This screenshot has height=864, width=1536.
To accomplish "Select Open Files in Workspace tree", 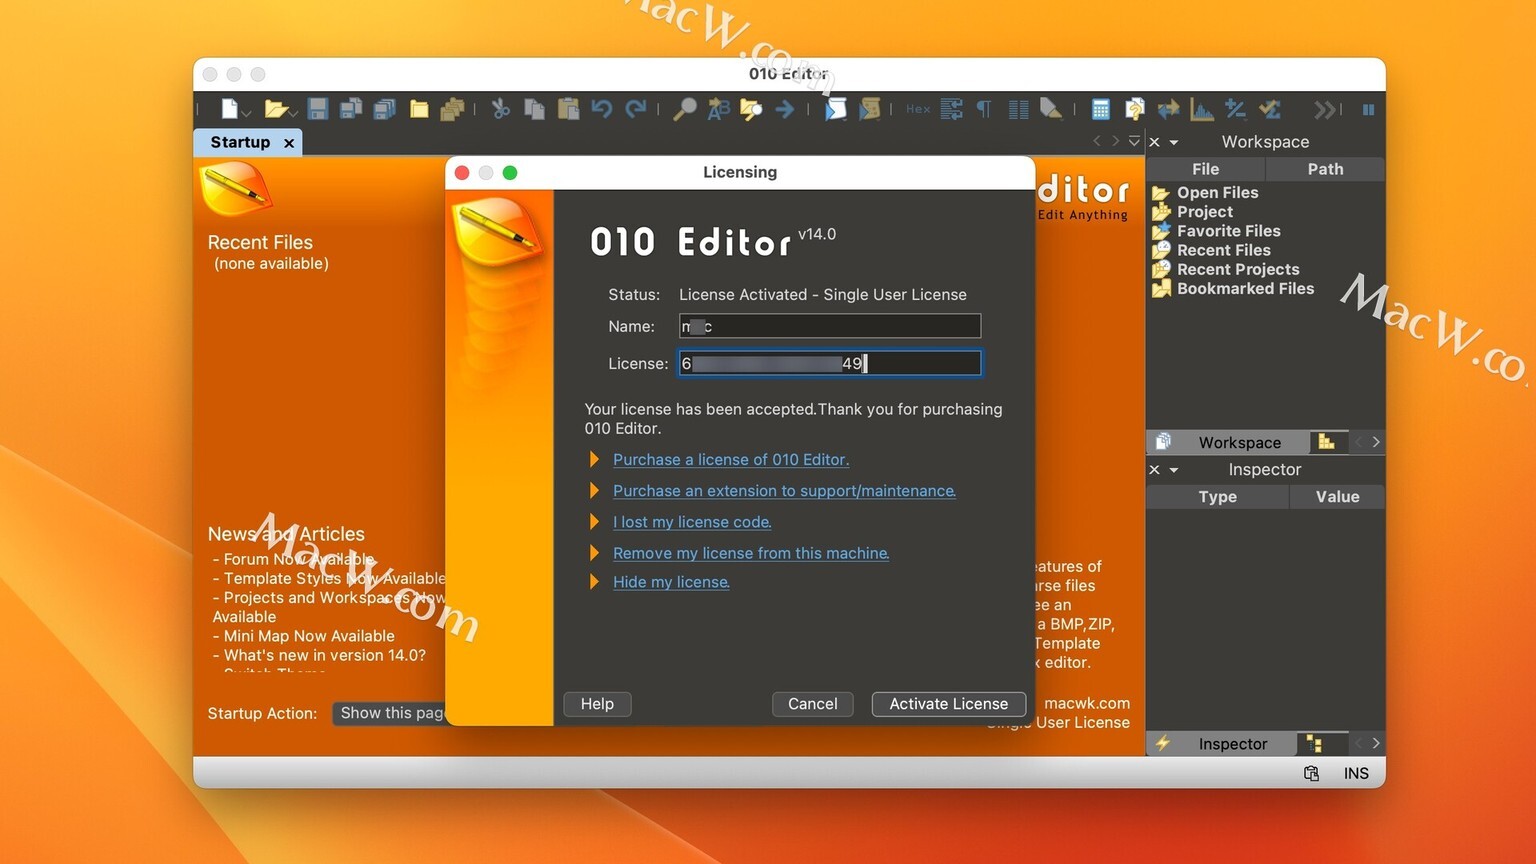I will pyautogui.click(x=1217, y=192).
